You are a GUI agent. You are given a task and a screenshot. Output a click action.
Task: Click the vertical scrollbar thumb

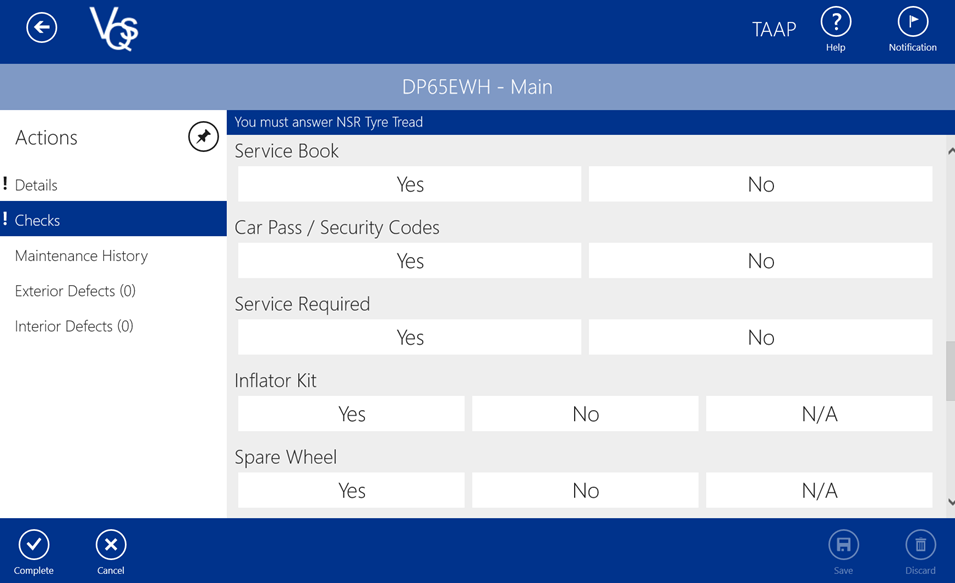950,370
